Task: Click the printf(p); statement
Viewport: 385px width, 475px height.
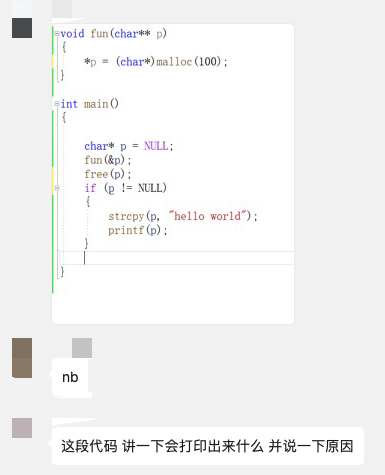Action: coord(137,230)
